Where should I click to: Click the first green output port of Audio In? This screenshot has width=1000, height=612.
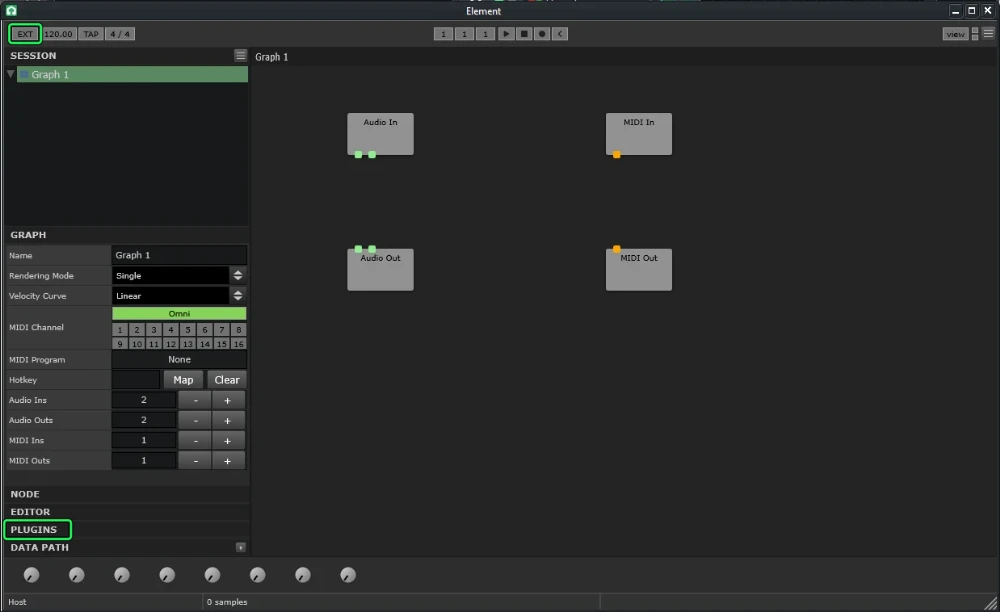(358, 154)
